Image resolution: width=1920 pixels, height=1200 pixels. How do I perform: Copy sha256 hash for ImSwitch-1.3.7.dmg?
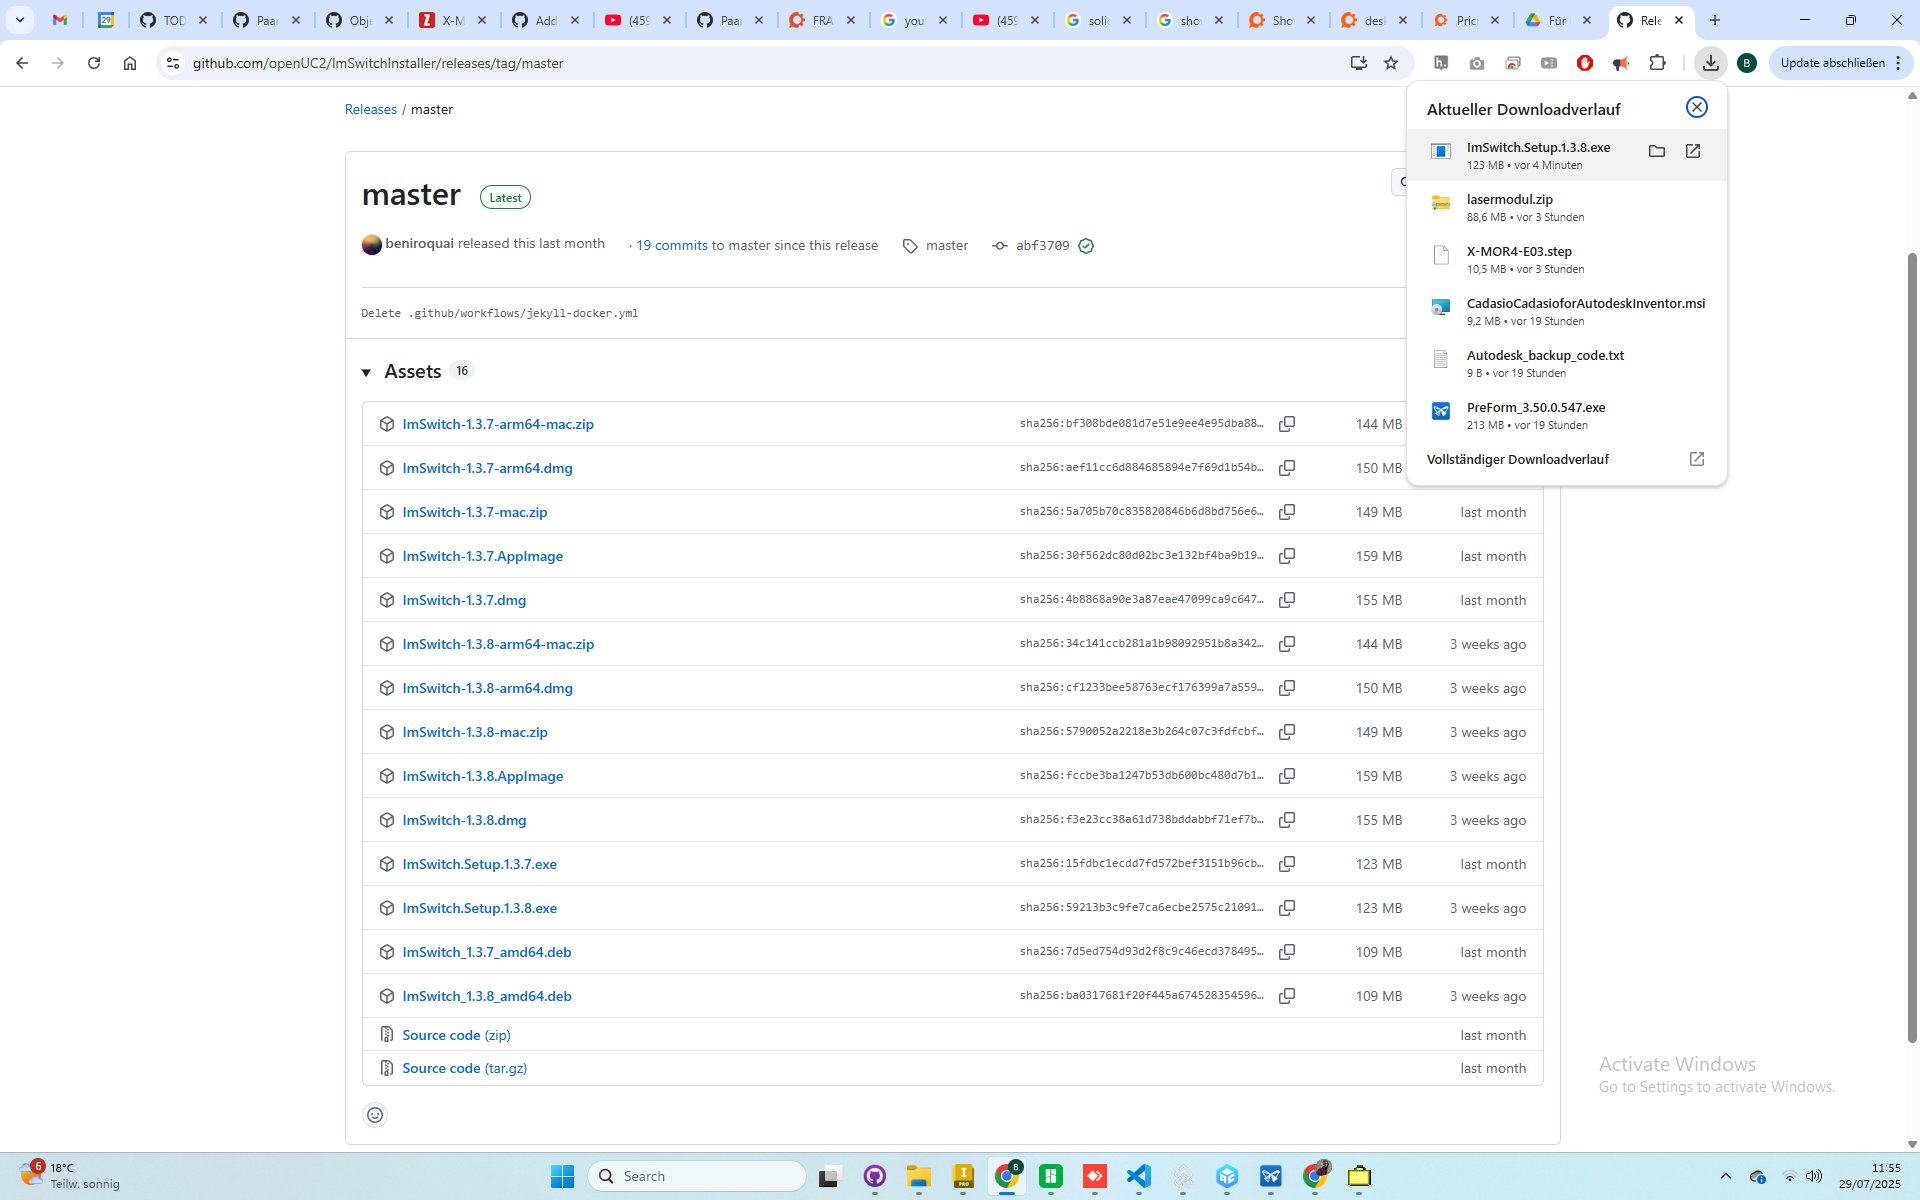pos(1287,600)
